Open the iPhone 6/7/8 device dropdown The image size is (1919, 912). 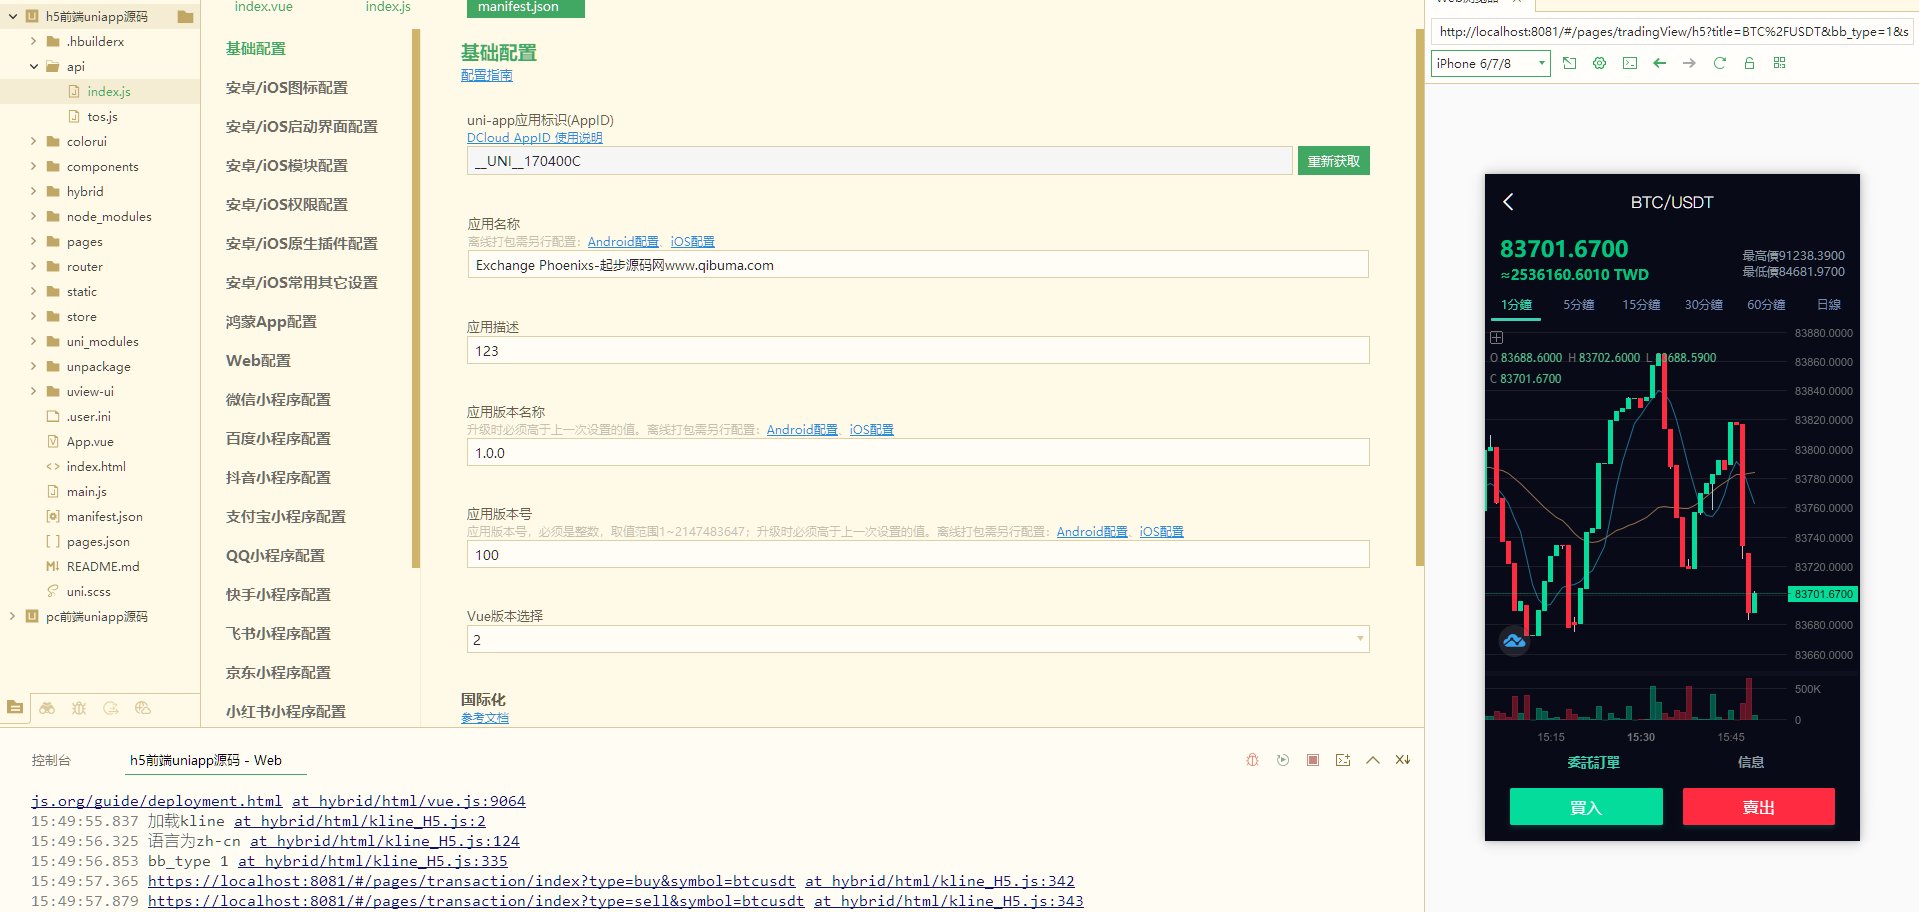[x=1490, y=63]
